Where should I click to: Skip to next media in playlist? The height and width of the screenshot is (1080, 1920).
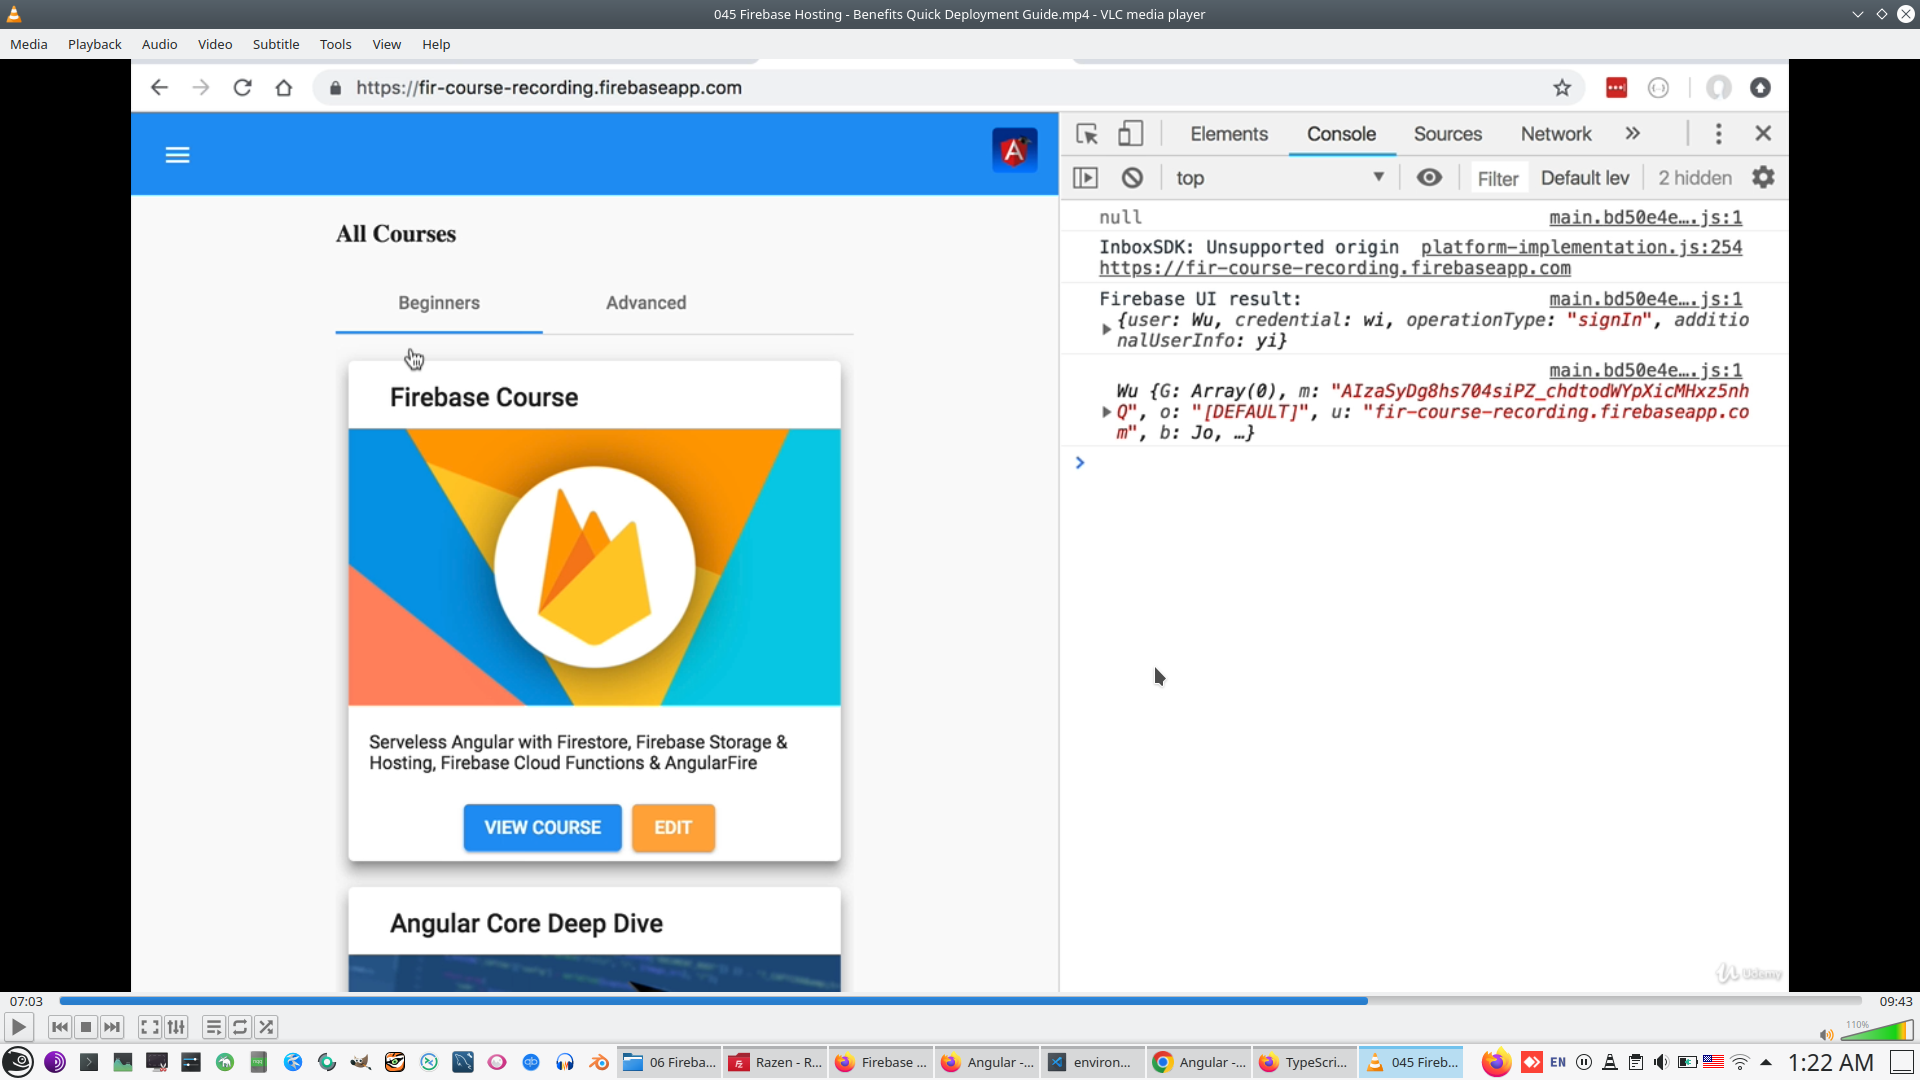[x=112, y=1027]
